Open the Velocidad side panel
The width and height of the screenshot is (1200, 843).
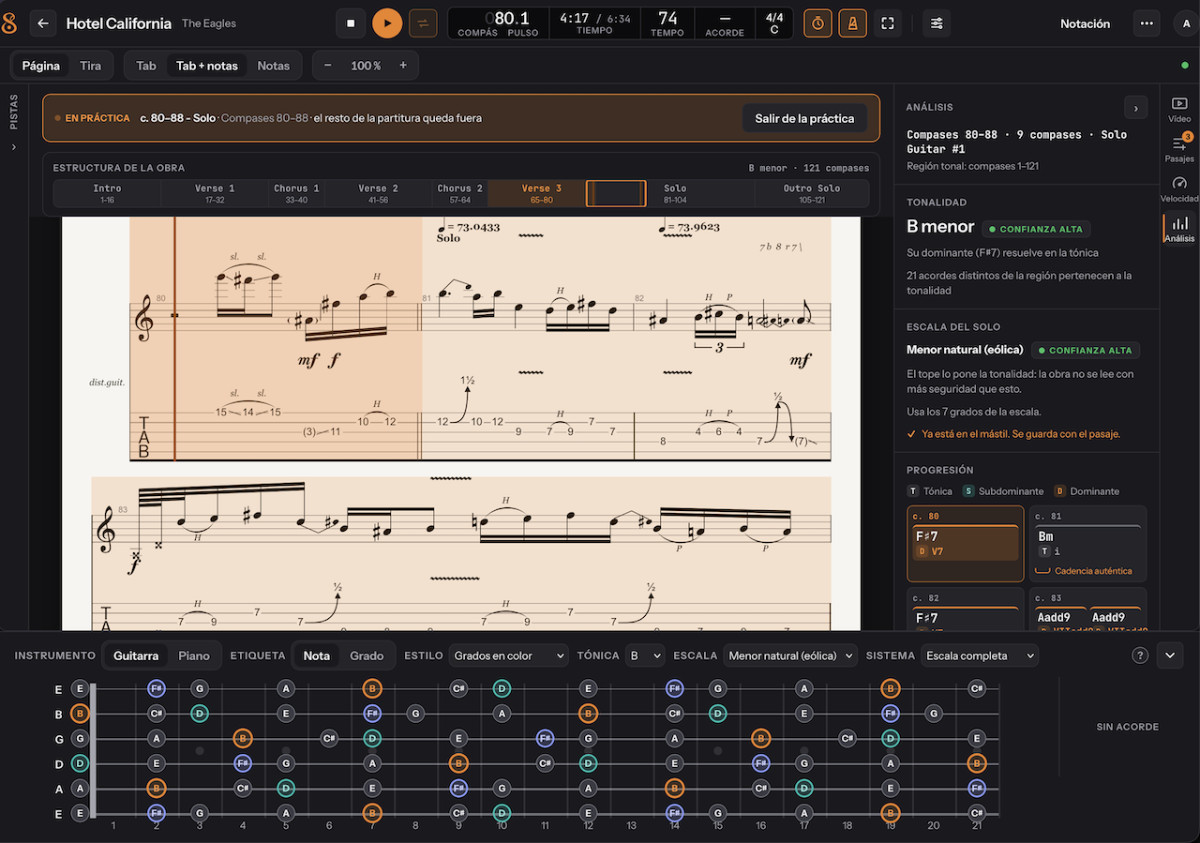(1180, 189)
